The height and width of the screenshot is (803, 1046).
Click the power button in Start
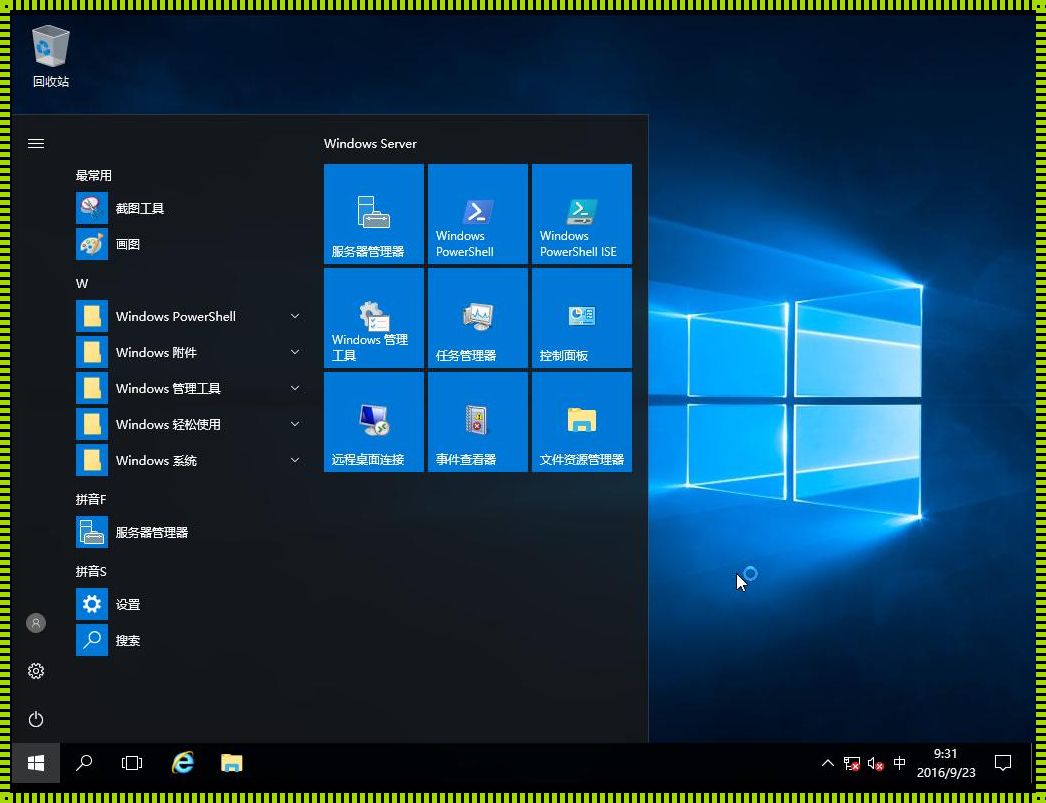click(36, 719)
